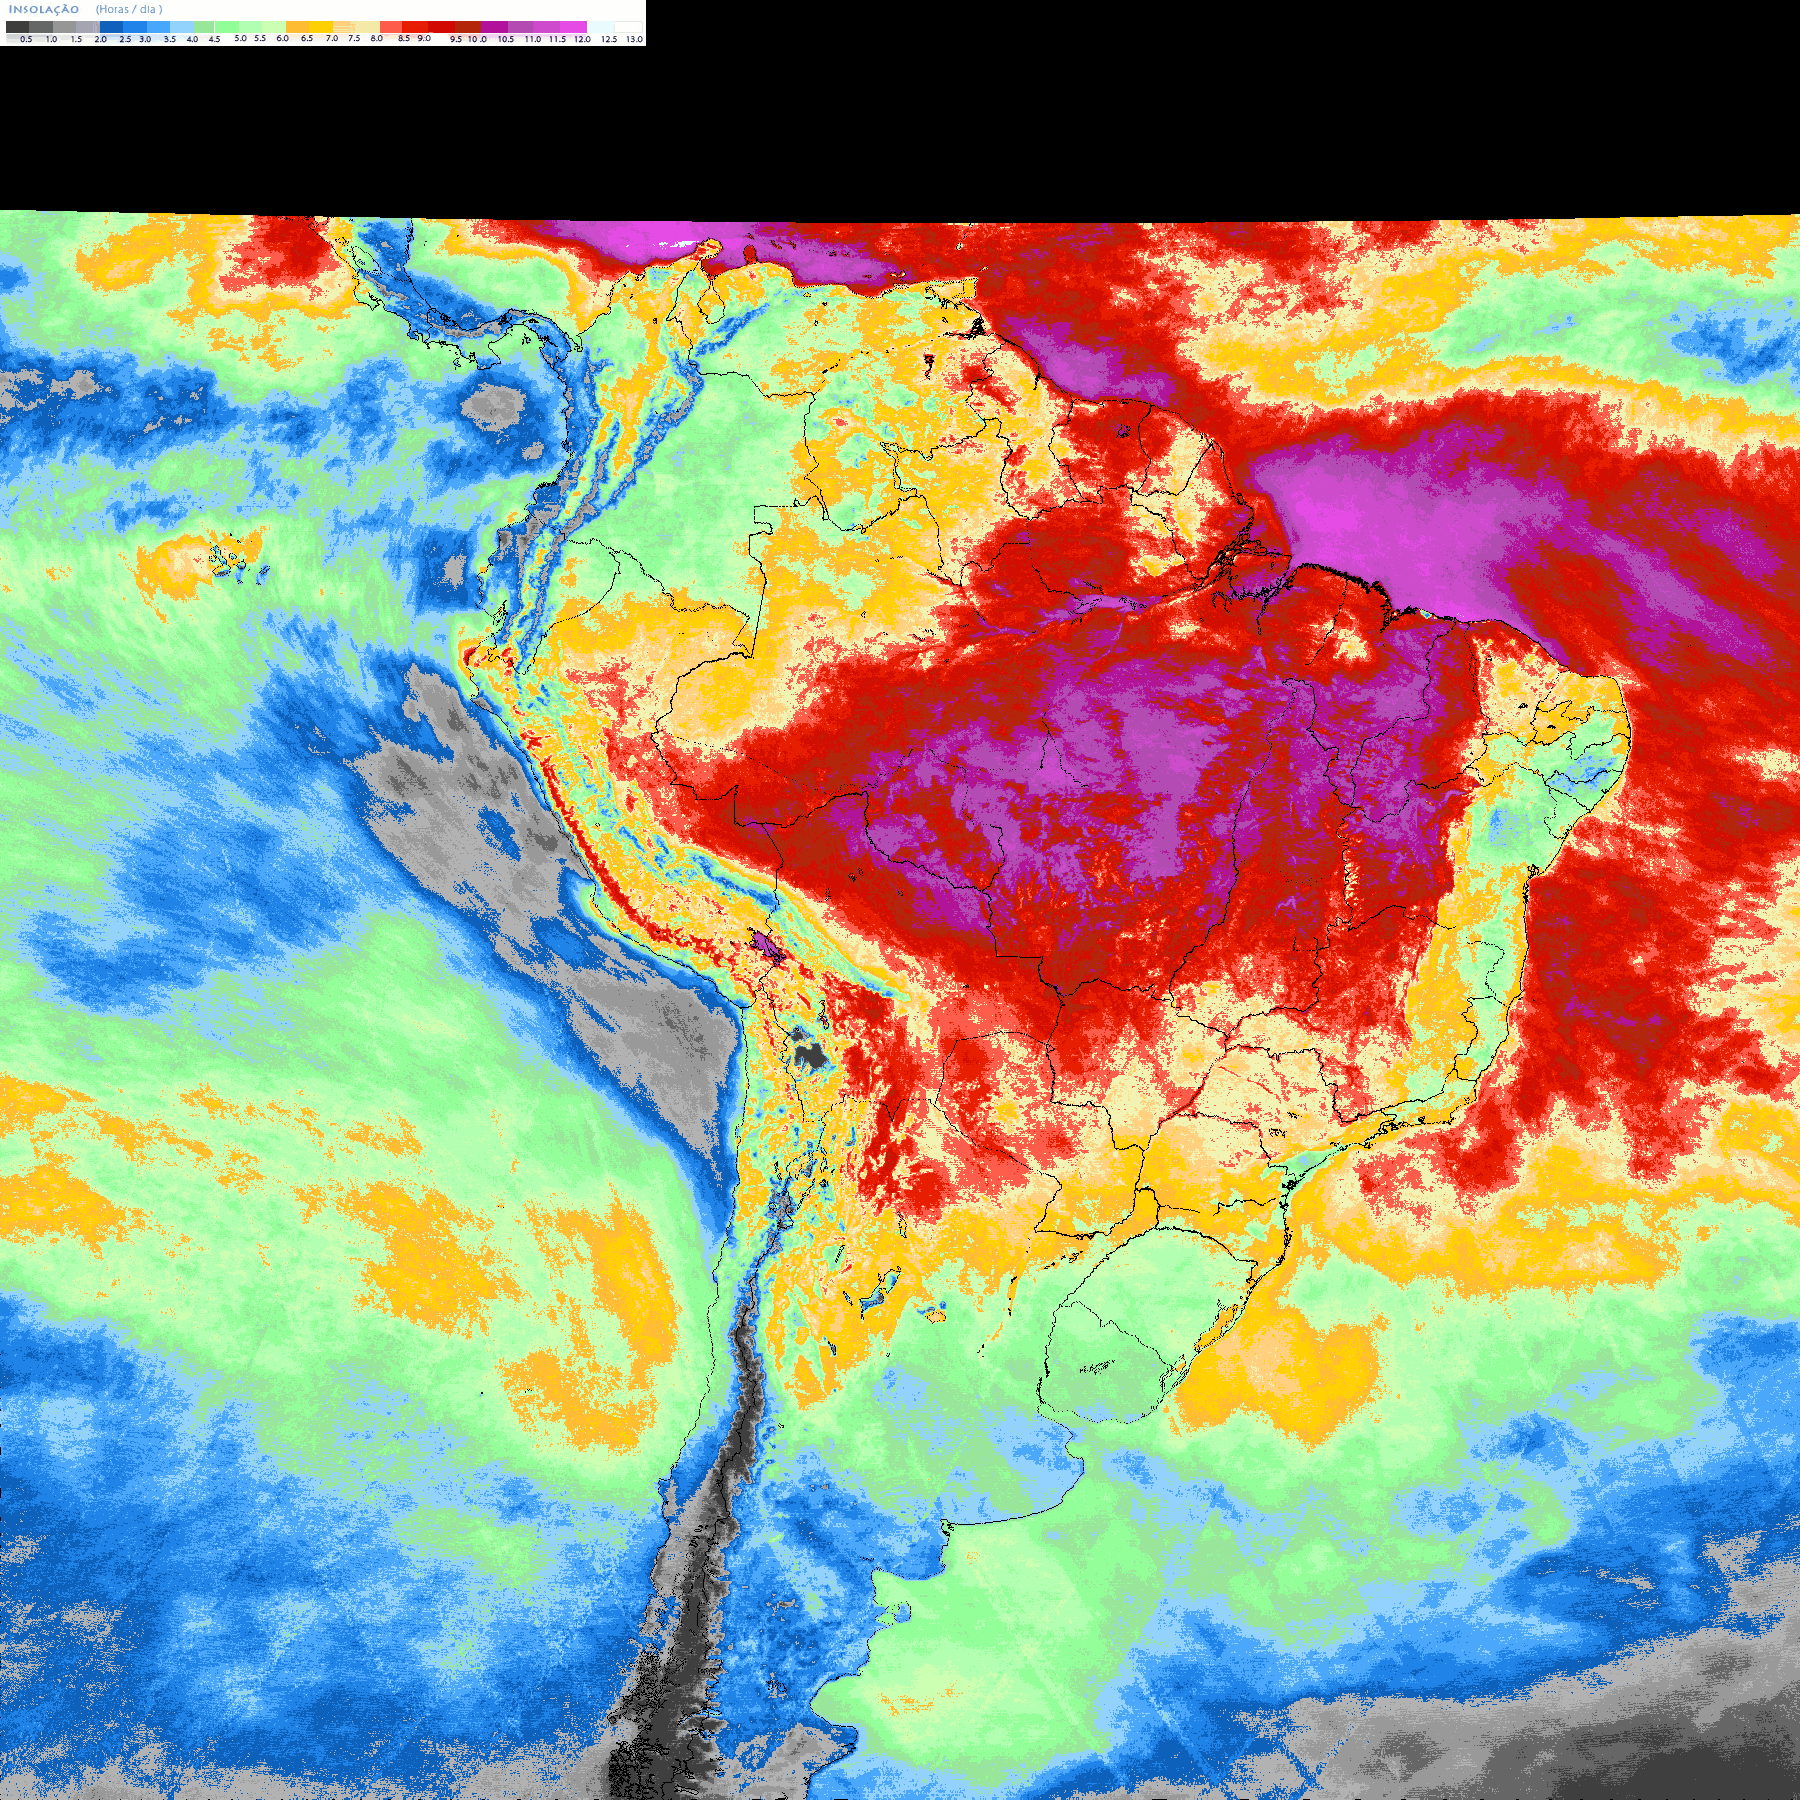Click the '0.5' legend value

coord(26,39)
